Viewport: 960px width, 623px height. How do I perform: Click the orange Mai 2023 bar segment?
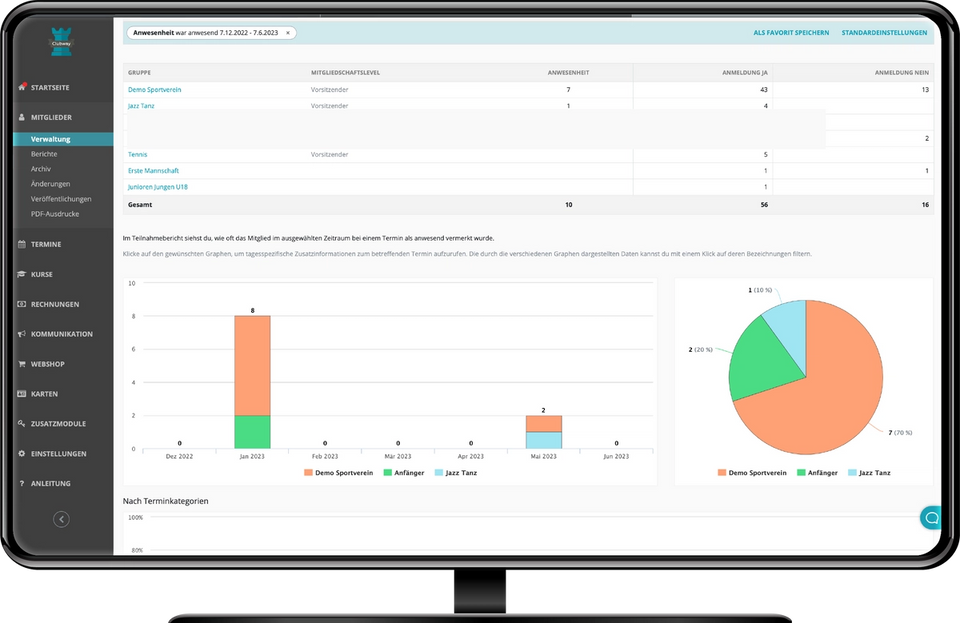[544, 423]
